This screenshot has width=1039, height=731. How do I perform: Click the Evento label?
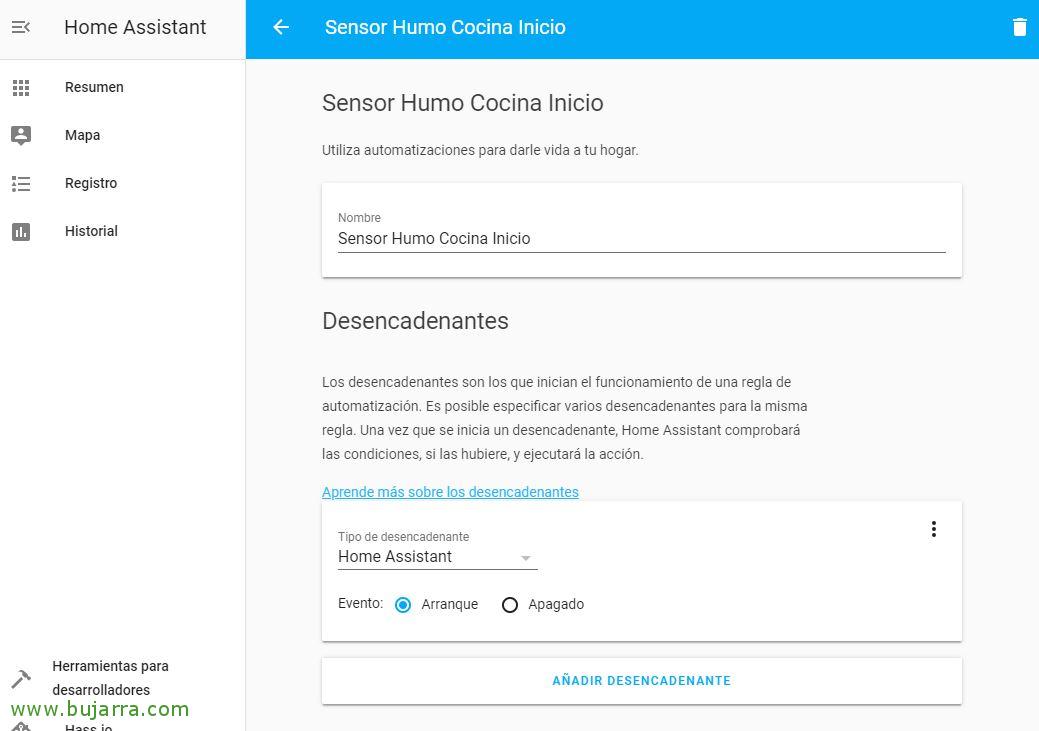360,604
